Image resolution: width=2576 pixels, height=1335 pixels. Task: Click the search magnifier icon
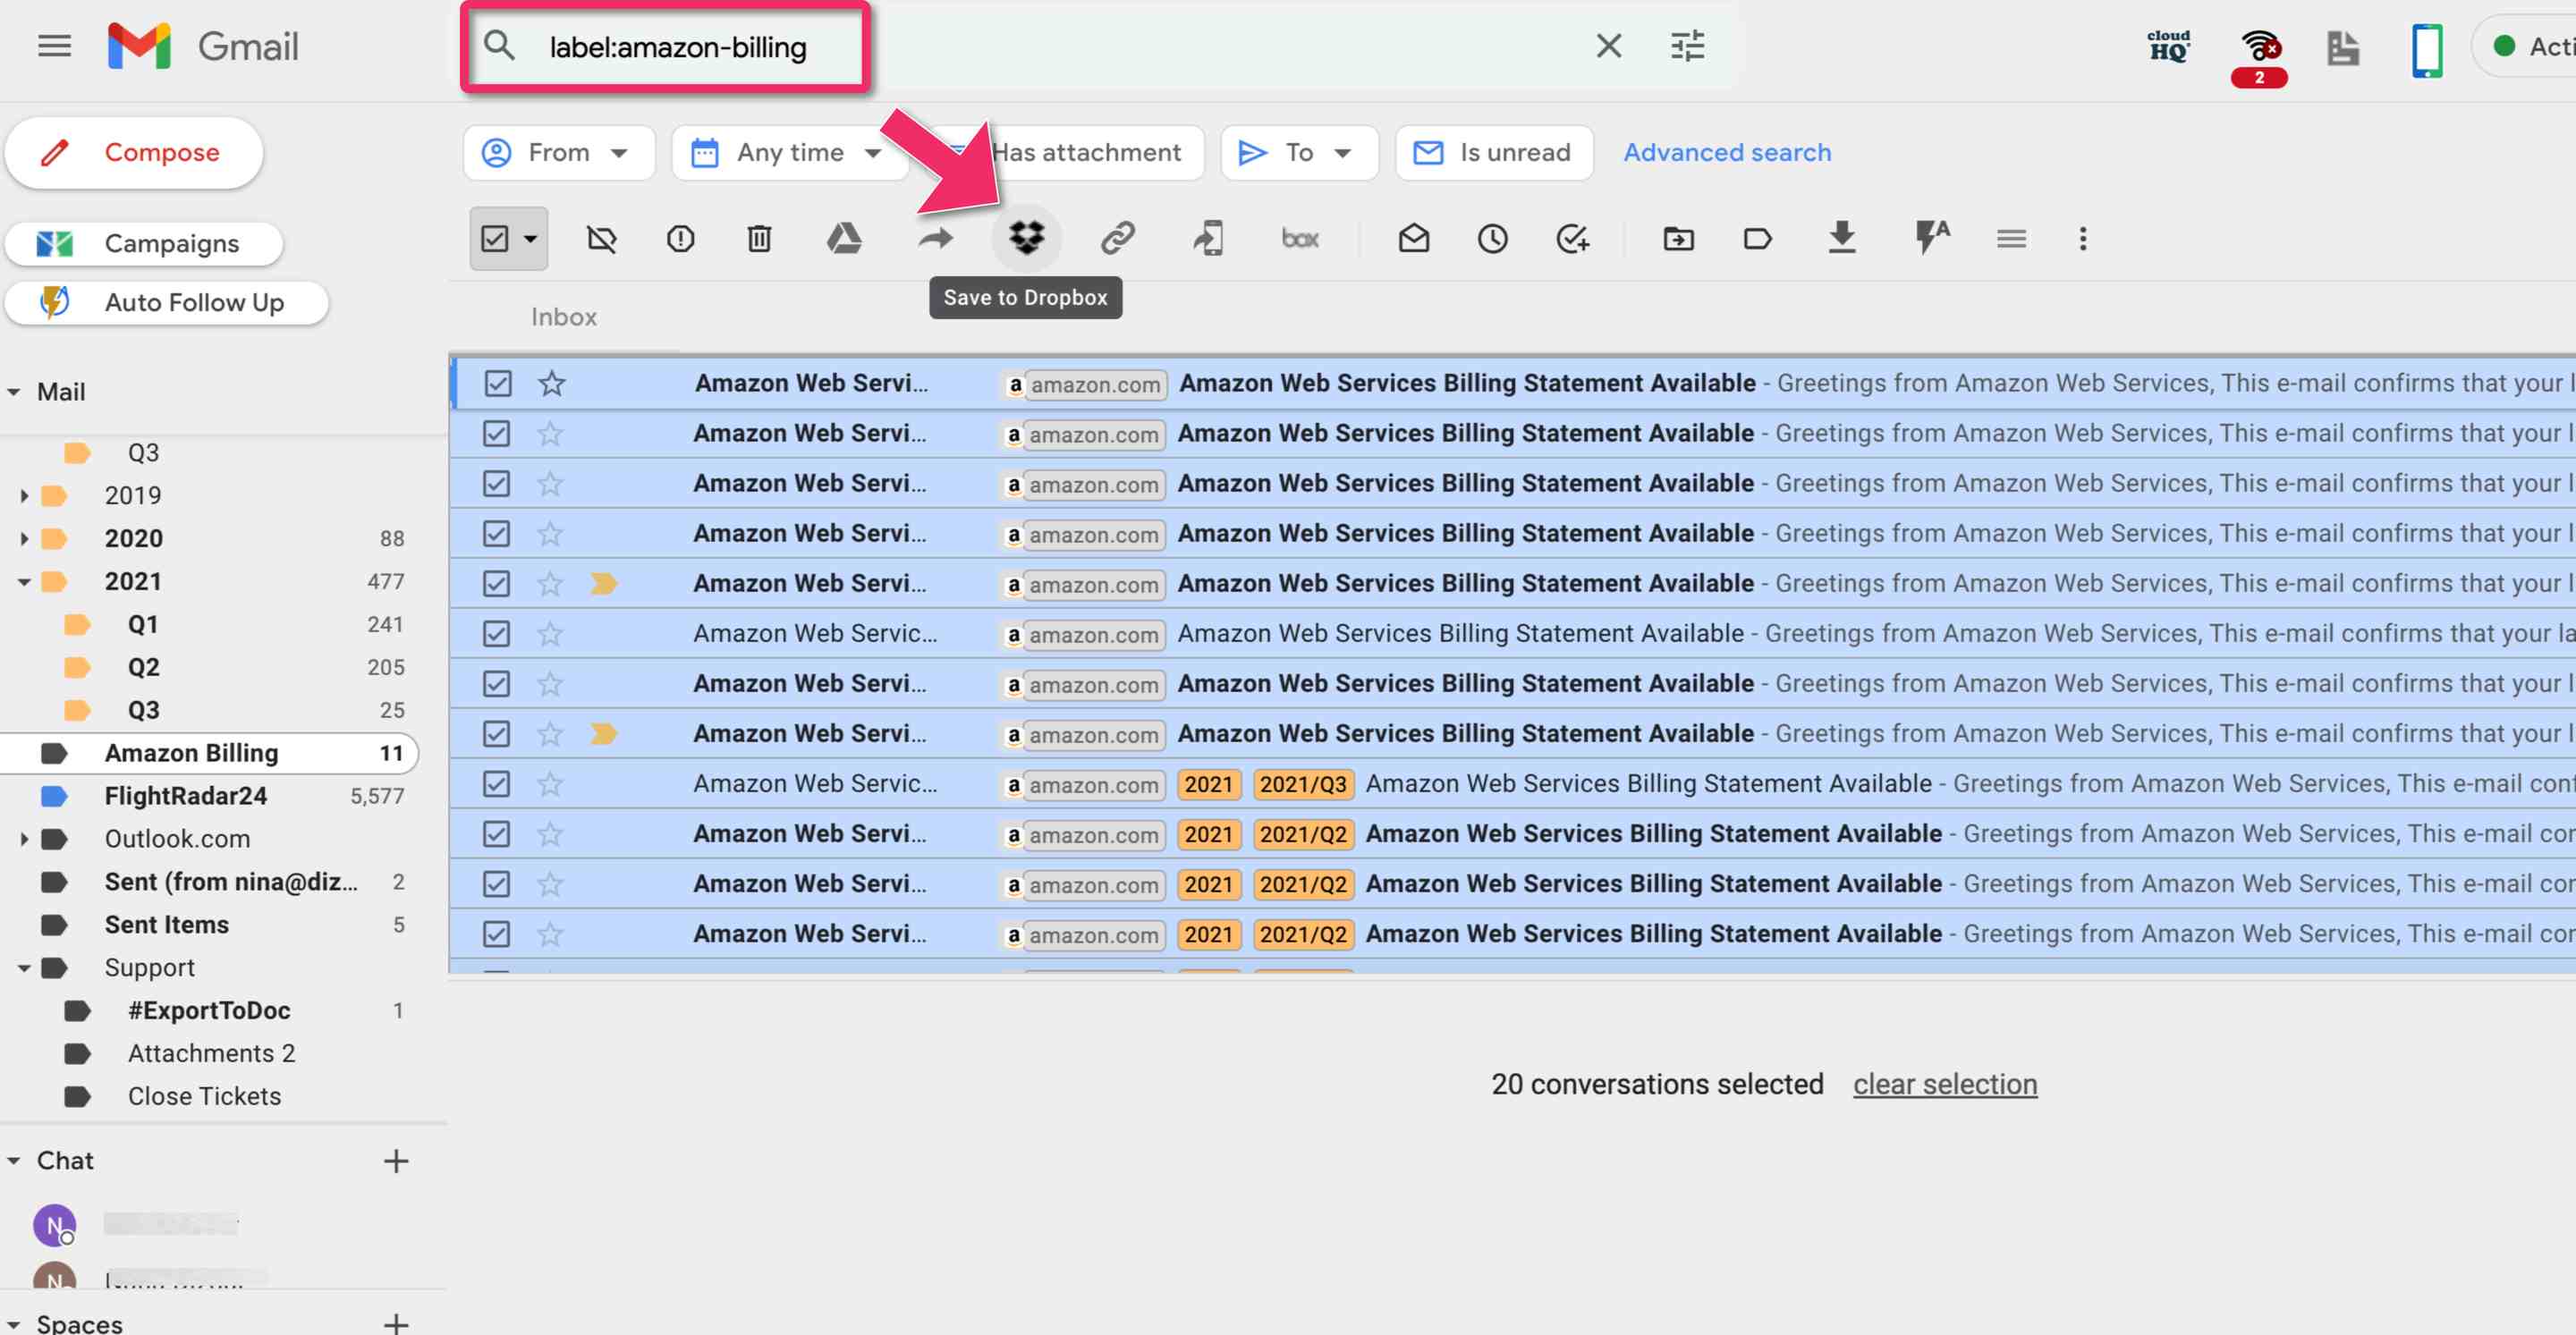tap(499, 46)
